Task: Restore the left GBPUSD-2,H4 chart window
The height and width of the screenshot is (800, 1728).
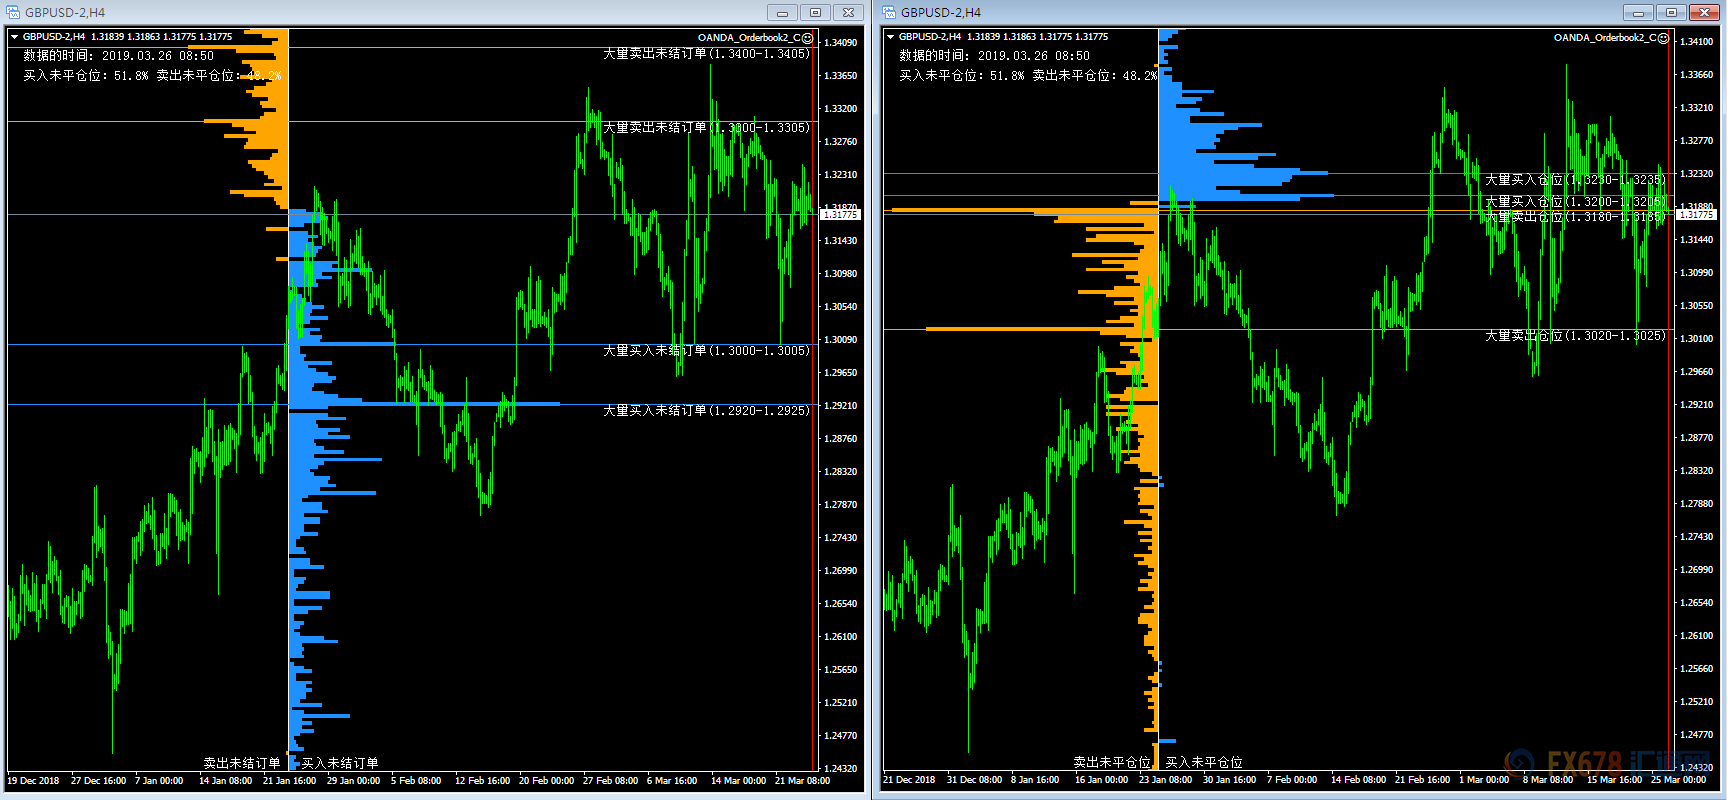Action: click(815, 12)
